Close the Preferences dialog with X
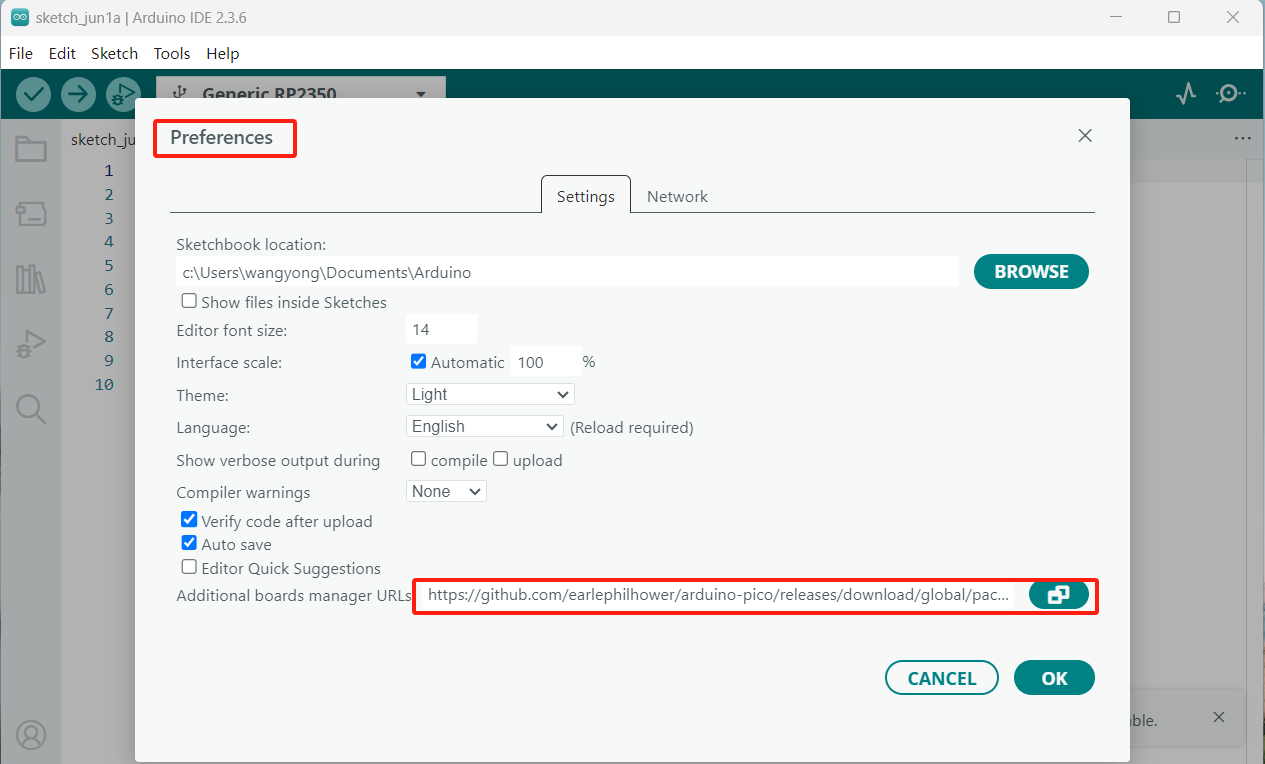Viewport: 1265px width, 764px height. (1085, 136)
